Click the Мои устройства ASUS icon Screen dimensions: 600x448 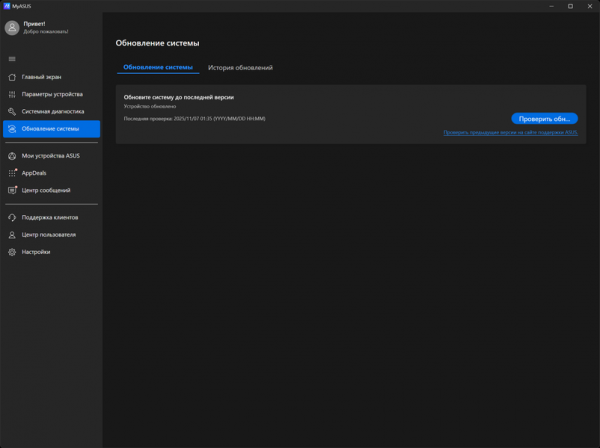coord(12,156)
